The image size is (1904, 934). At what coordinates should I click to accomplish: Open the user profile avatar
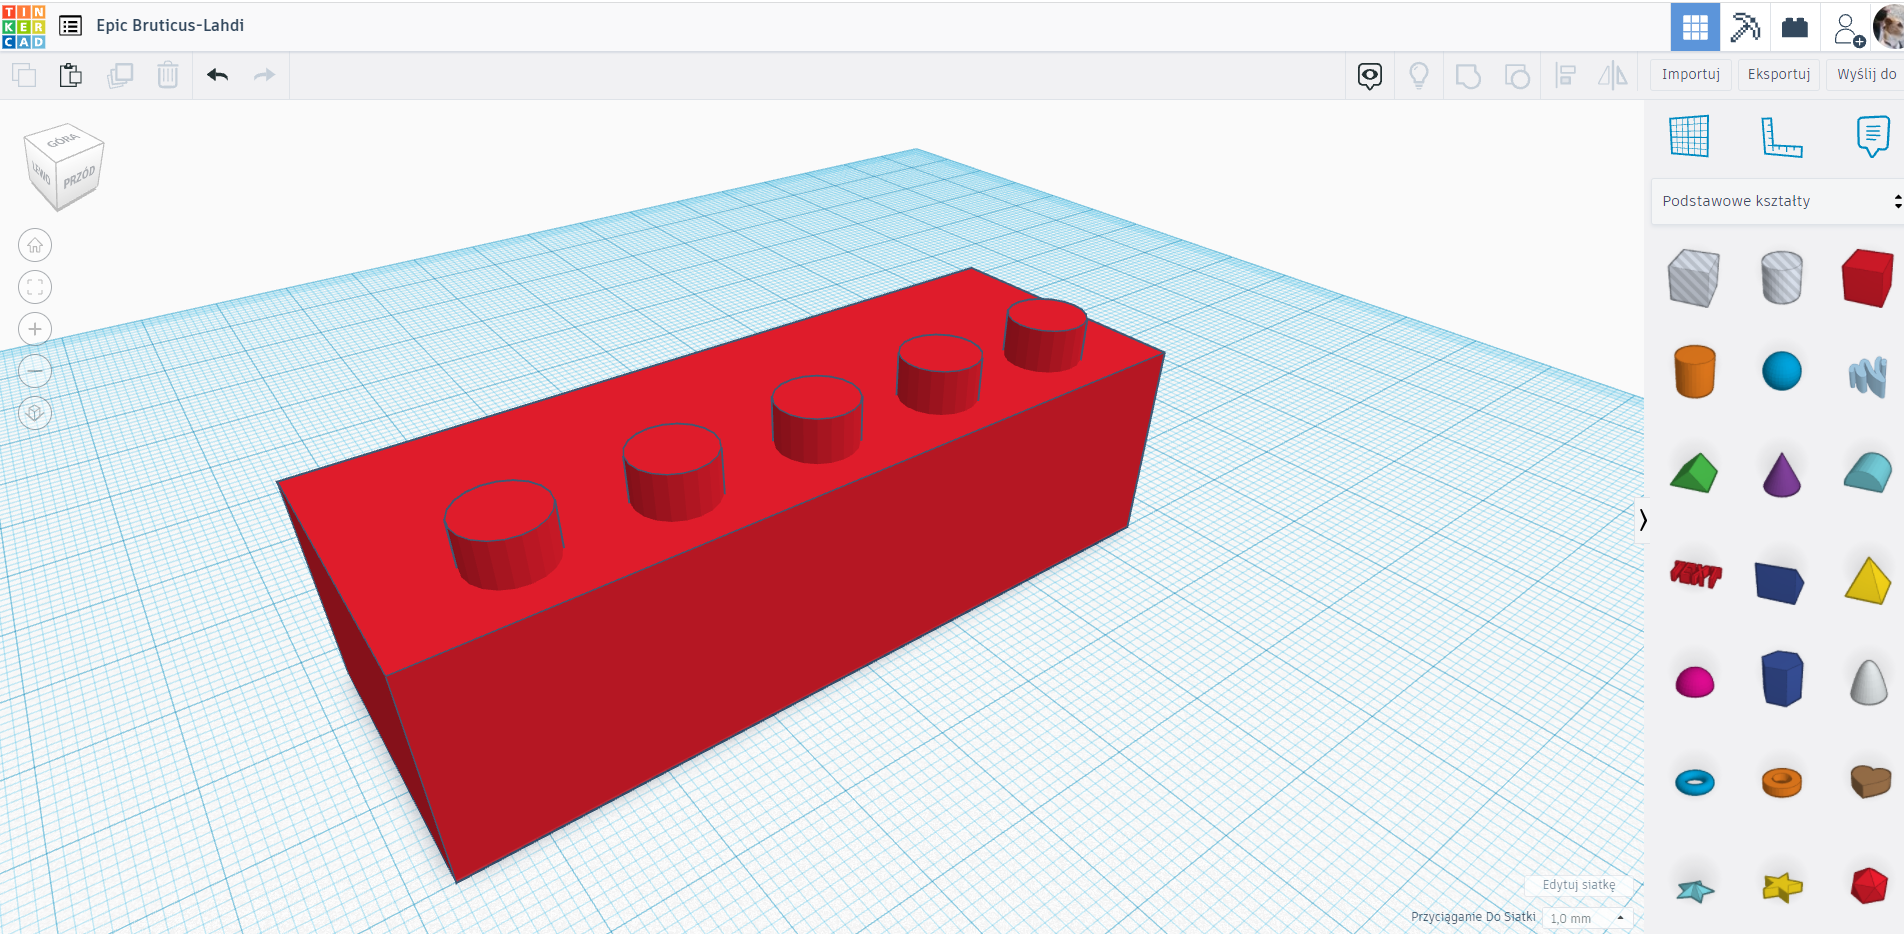1889,27
